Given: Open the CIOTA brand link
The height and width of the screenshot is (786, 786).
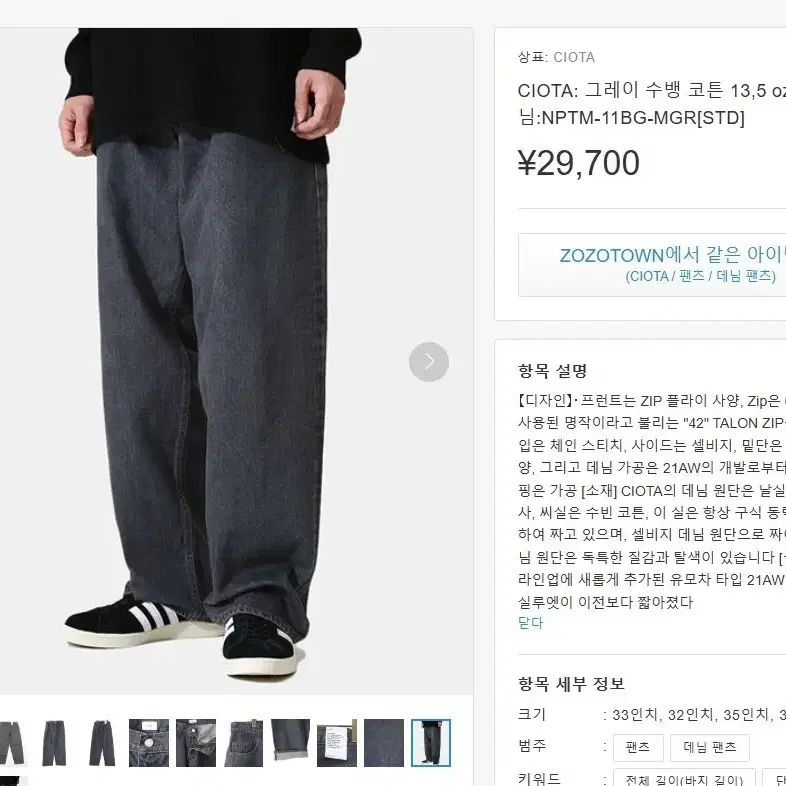Looking at the screenshot, I should pos(574,57).
